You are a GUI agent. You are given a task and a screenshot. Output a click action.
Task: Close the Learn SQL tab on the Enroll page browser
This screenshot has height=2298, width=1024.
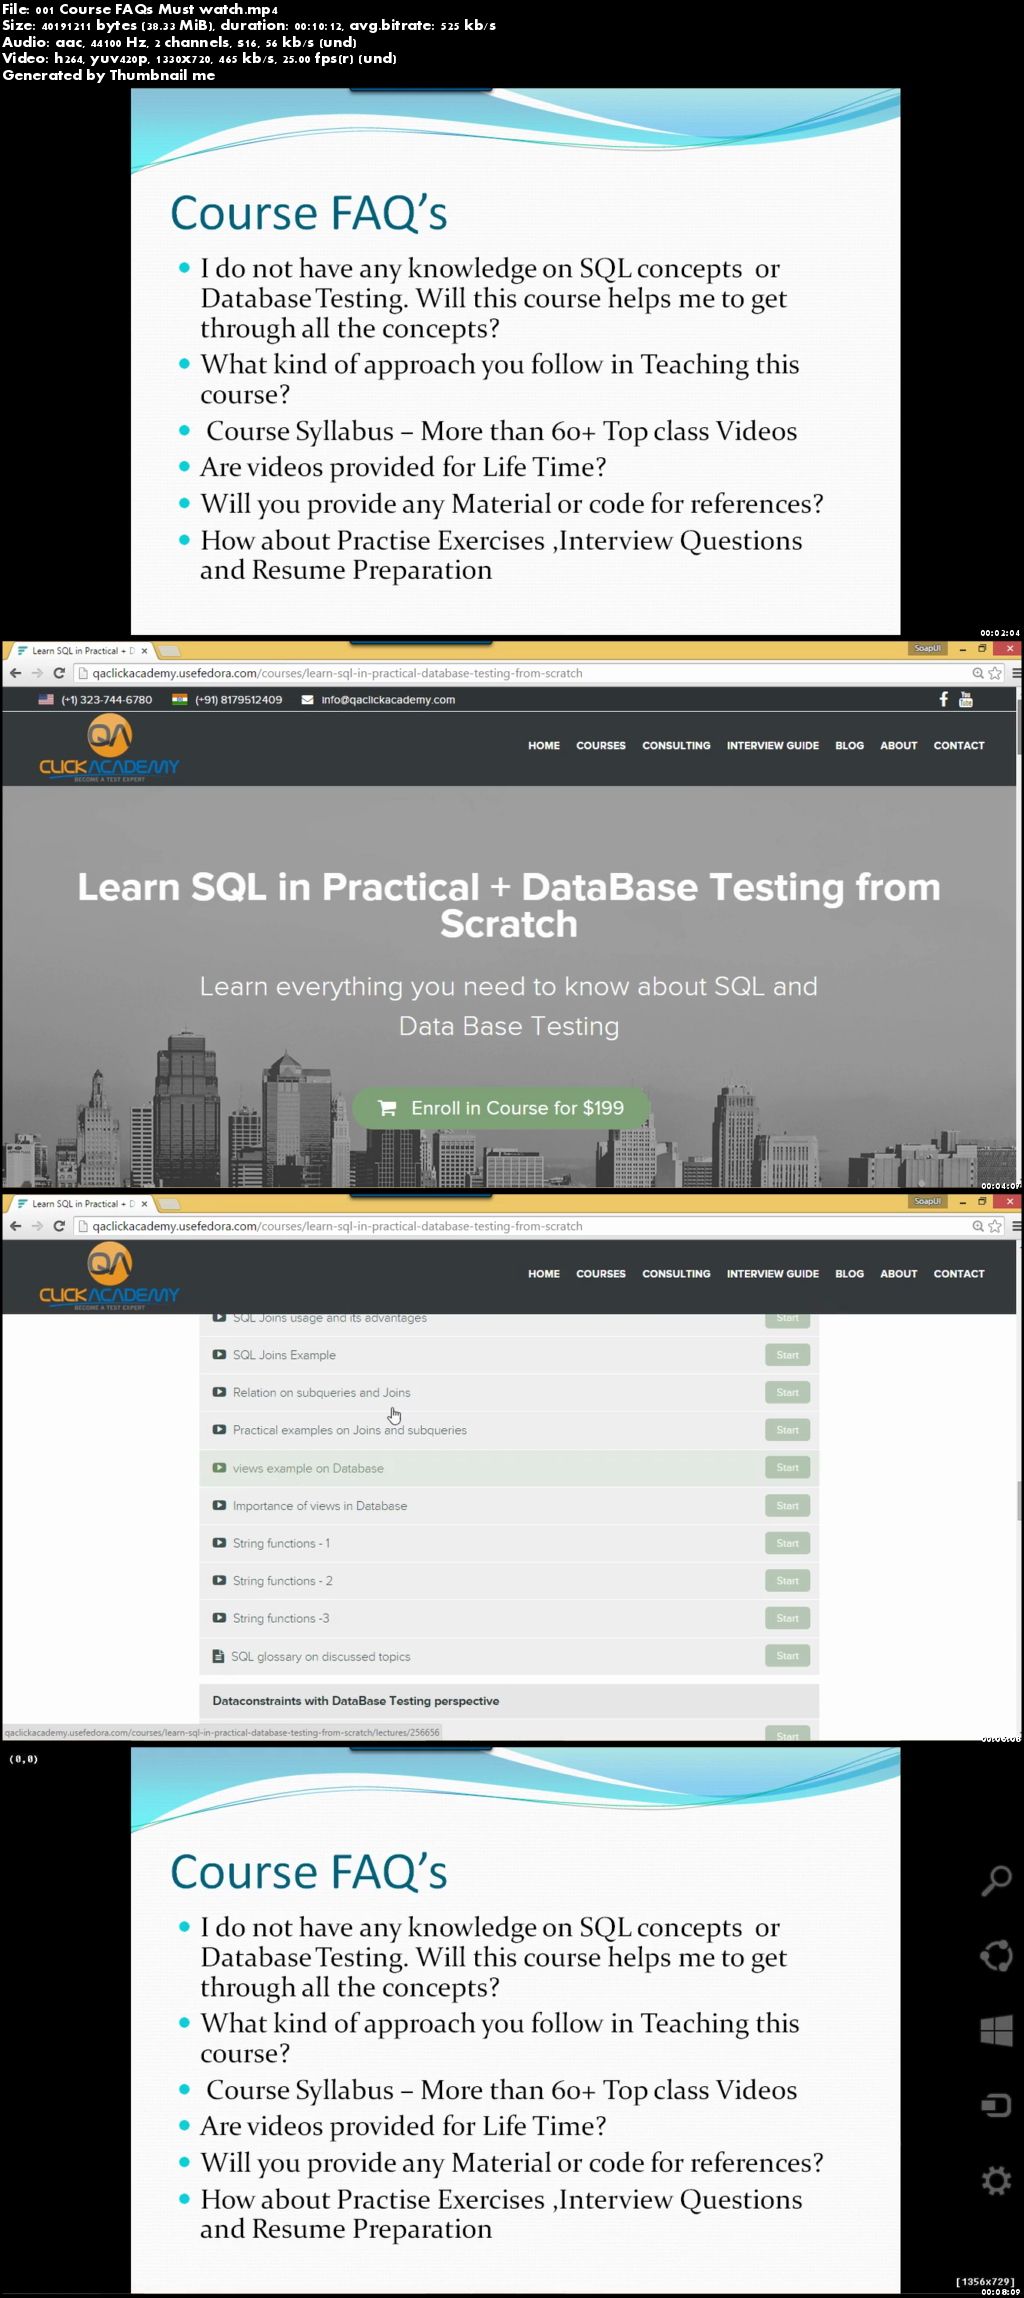coord(145,650)
